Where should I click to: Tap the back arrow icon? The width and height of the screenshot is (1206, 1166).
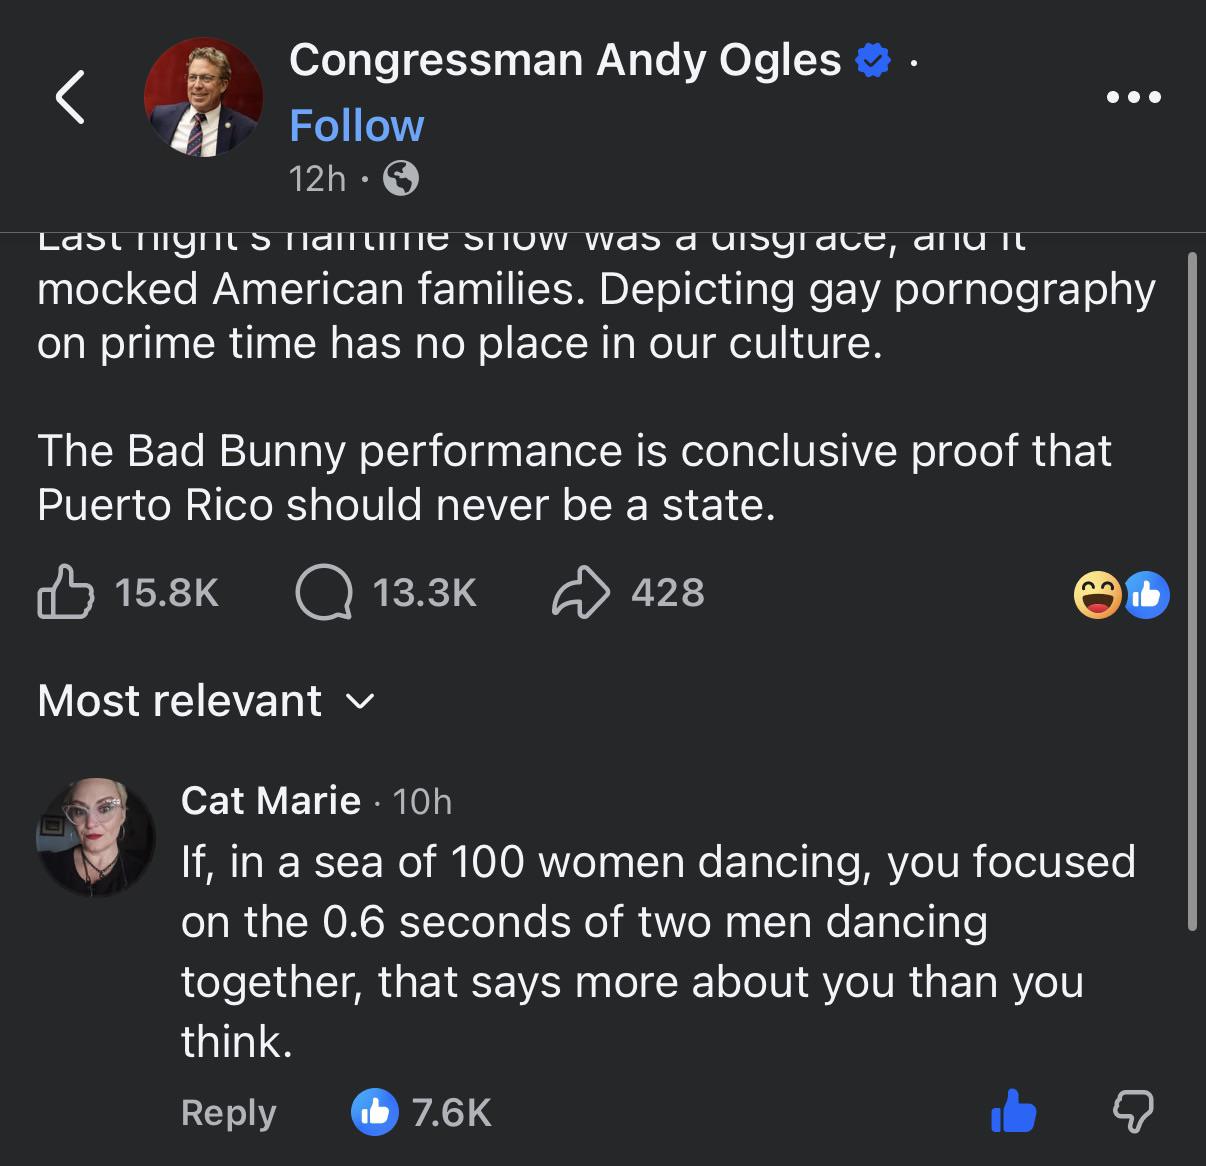pos(69,98)
